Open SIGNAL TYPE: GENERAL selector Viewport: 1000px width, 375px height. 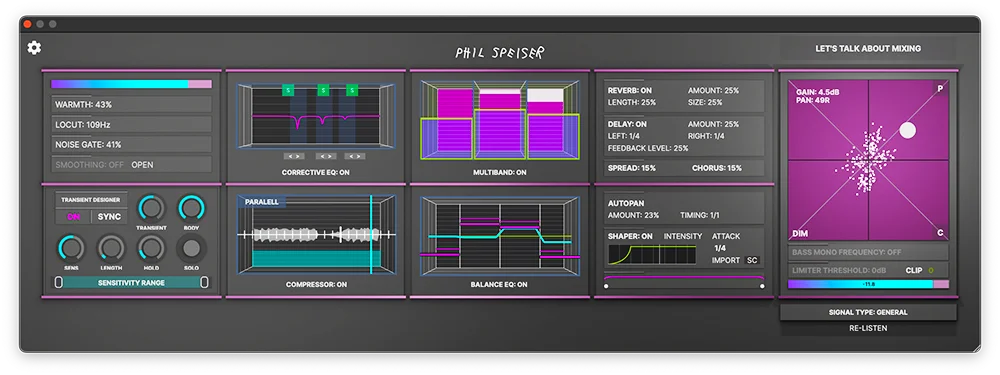868,312
